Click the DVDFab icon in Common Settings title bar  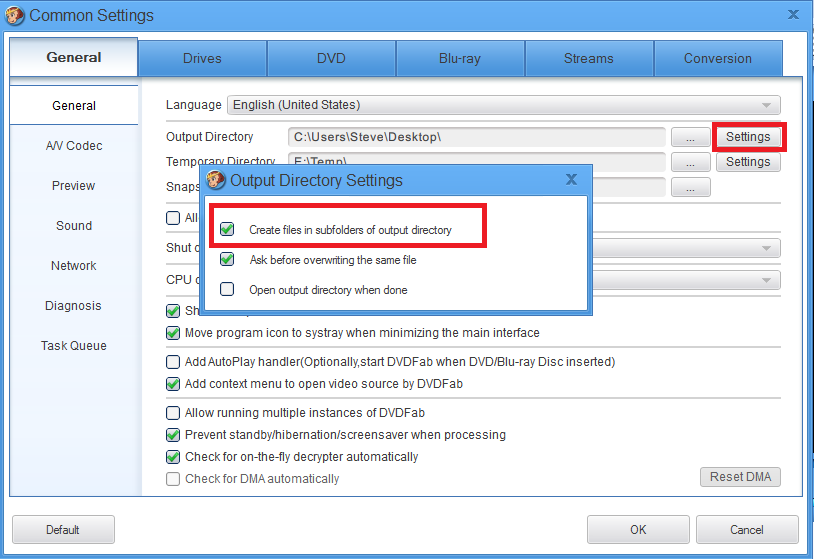coord(15,16)
